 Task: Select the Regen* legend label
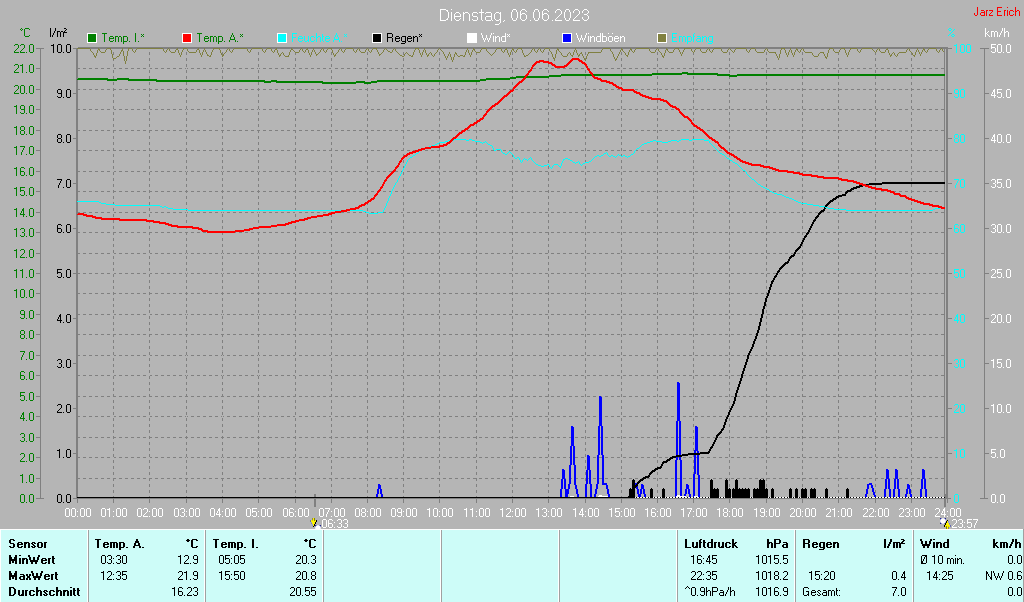point(405,38)
